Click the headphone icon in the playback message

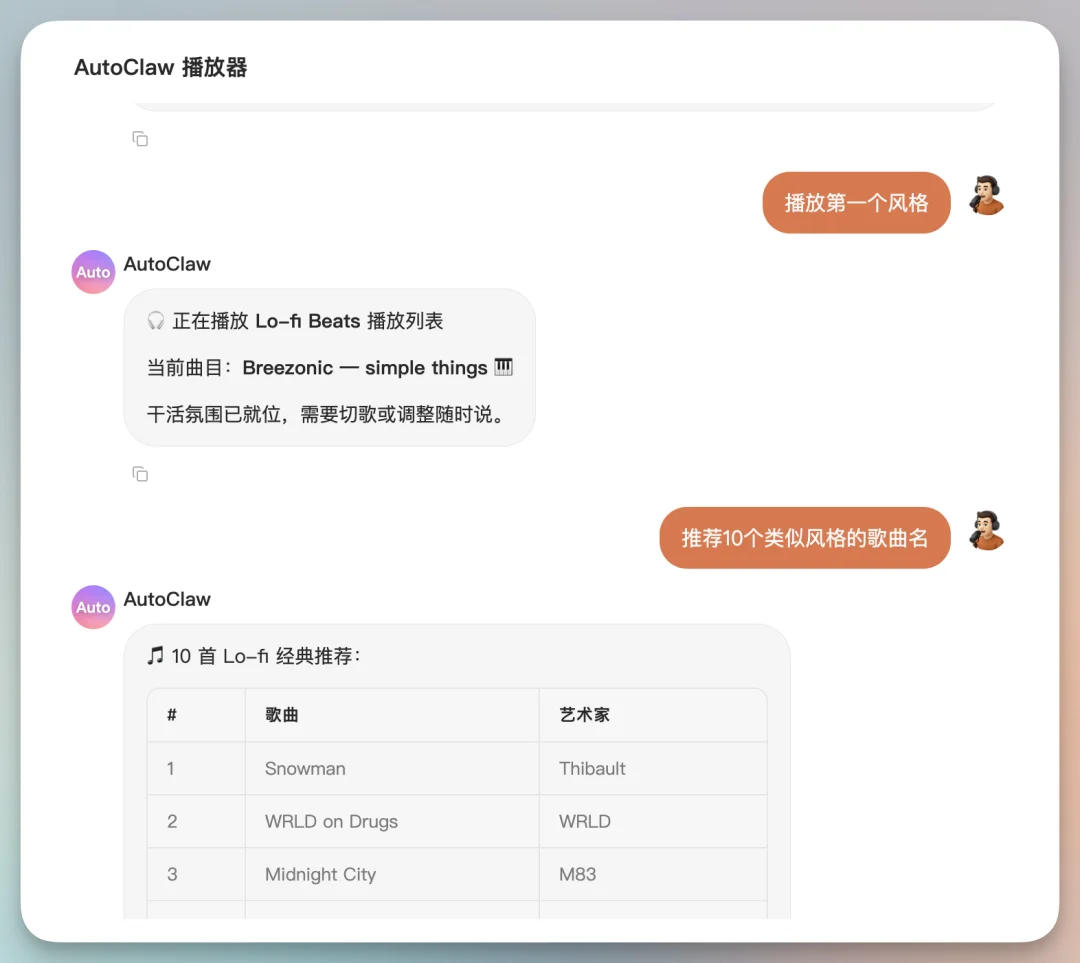click(154, 321)
